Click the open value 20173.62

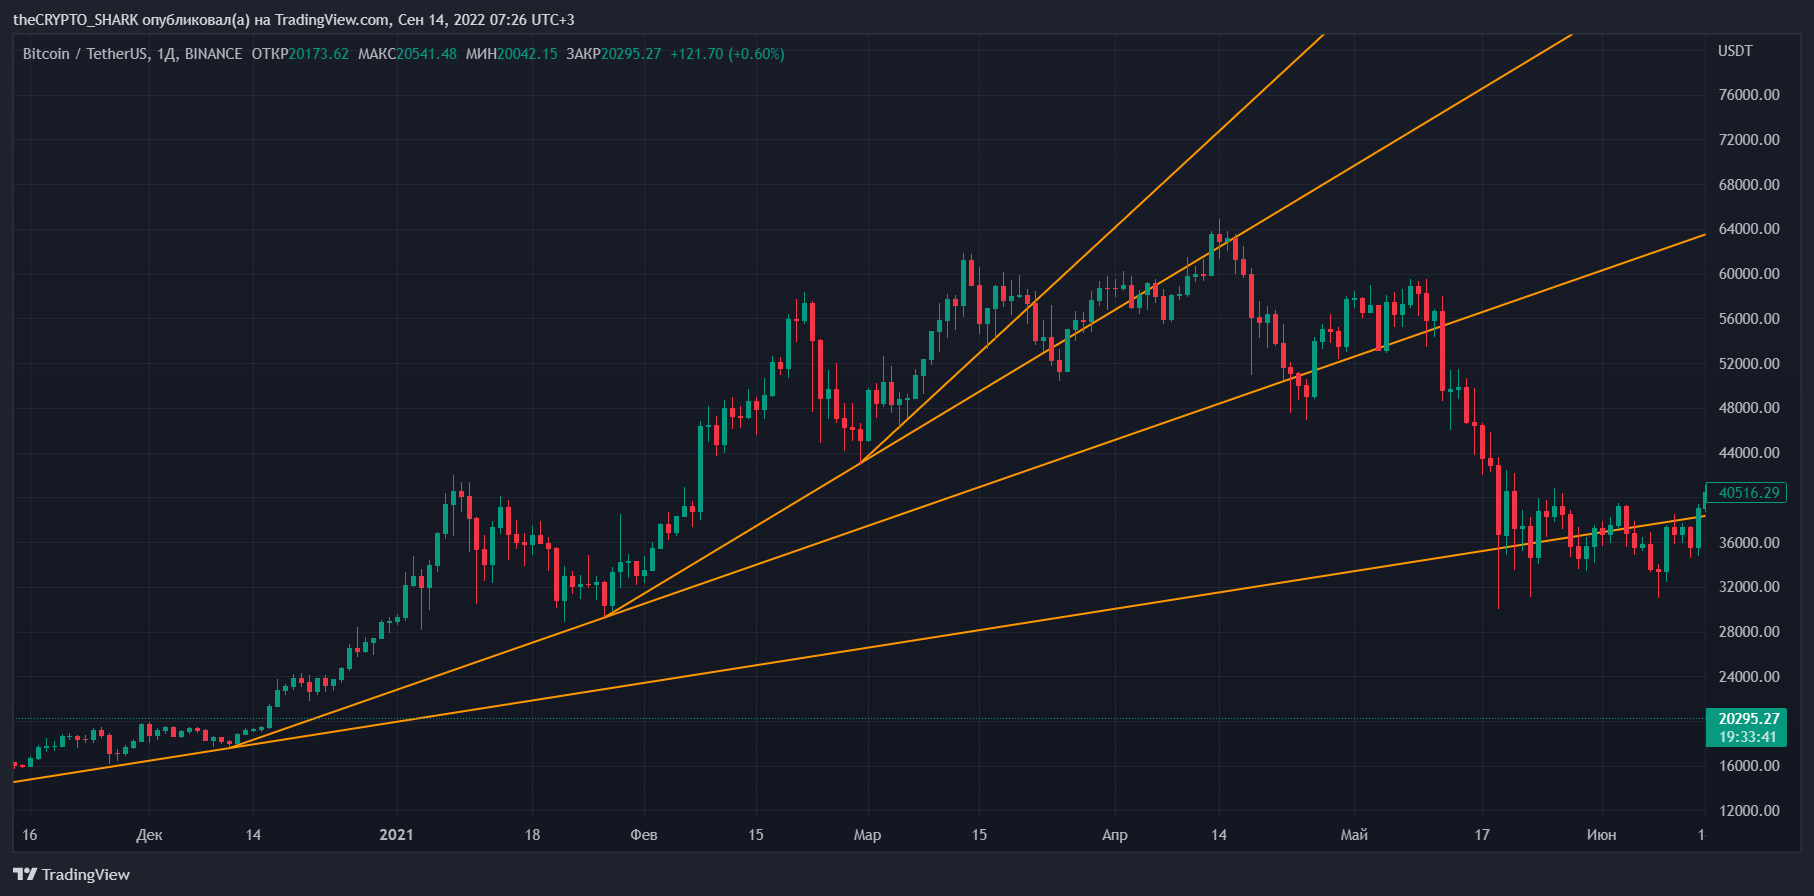[x=319, y=54]
